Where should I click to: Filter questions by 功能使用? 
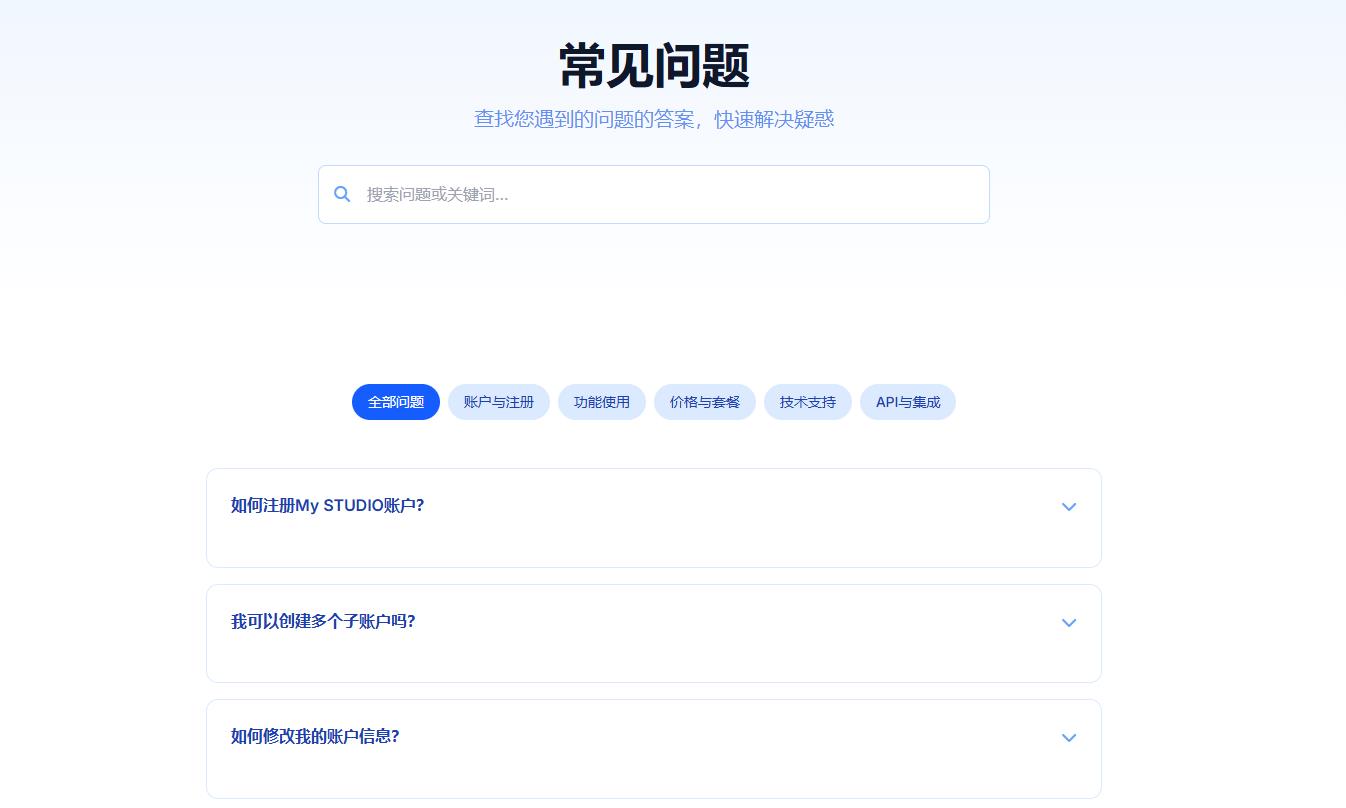click(x=602, y=402)
